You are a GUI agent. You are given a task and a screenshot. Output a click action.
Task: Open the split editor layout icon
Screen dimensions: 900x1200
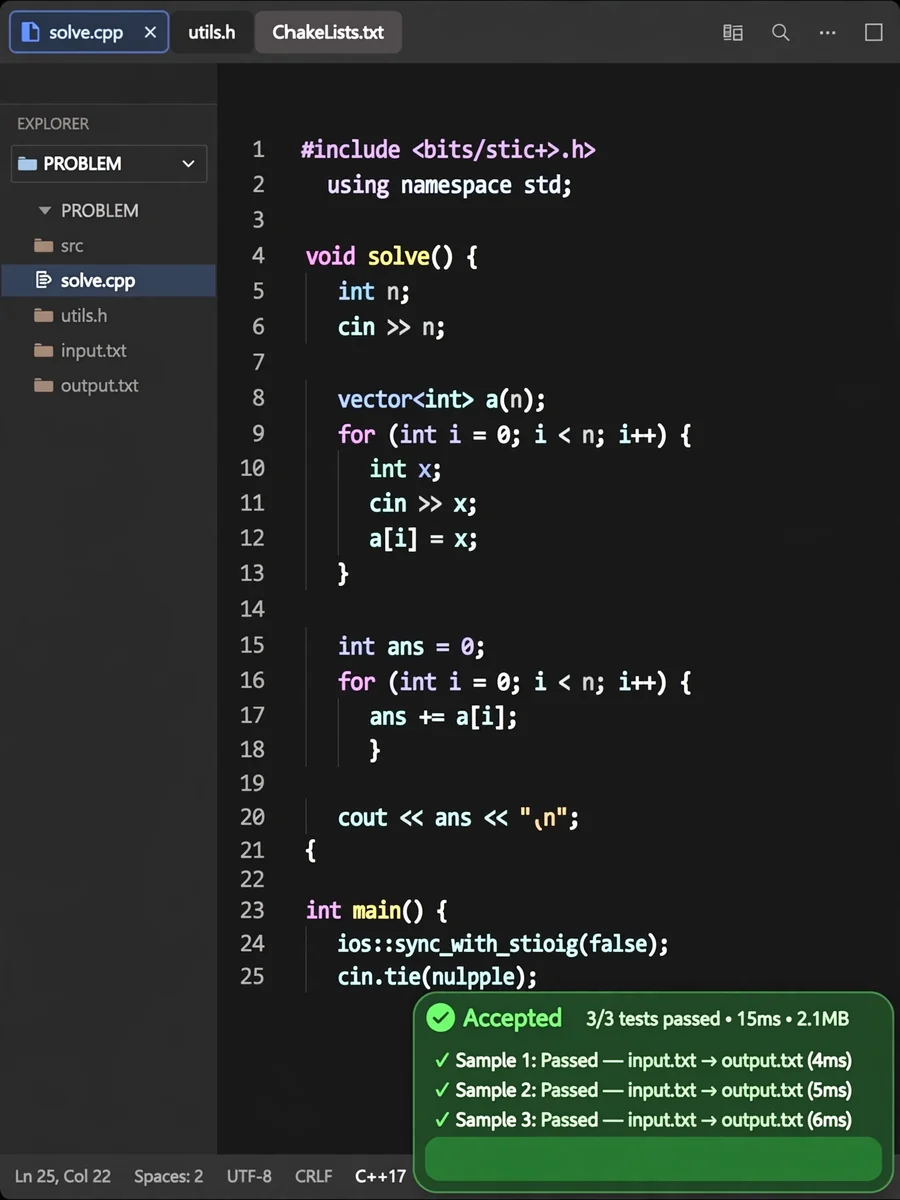tap(733, 32)
